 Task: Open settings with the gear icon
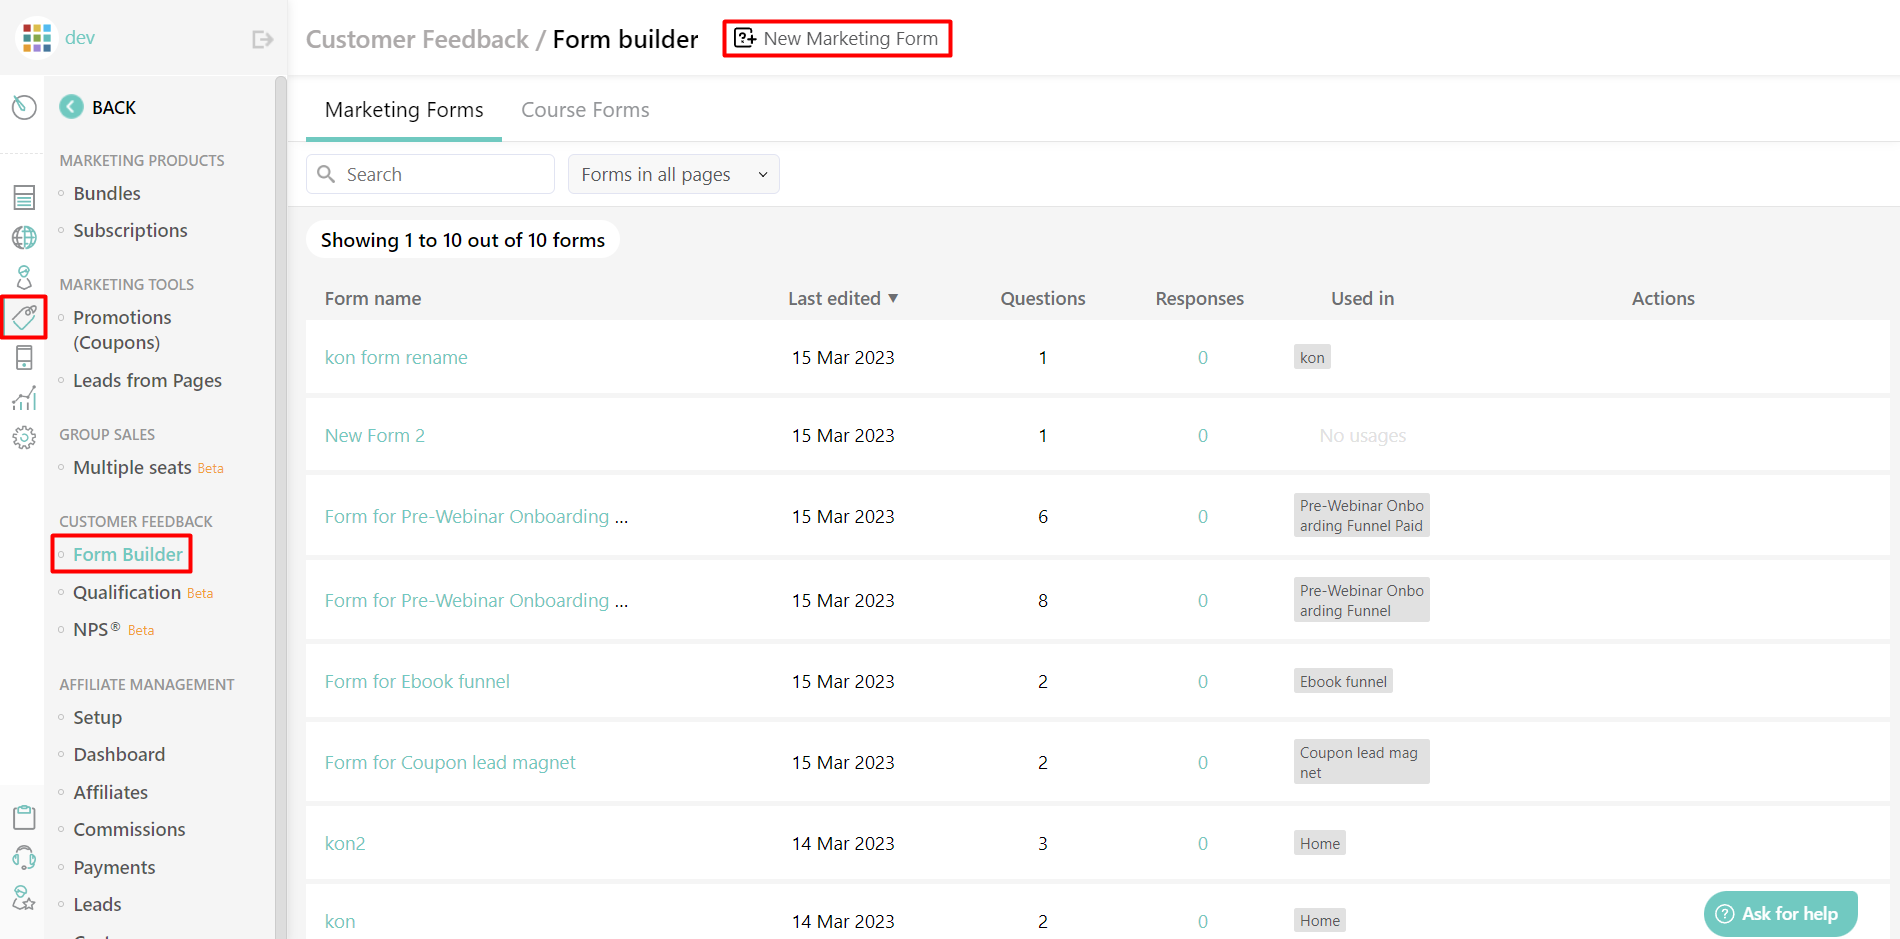pos(24,437)
